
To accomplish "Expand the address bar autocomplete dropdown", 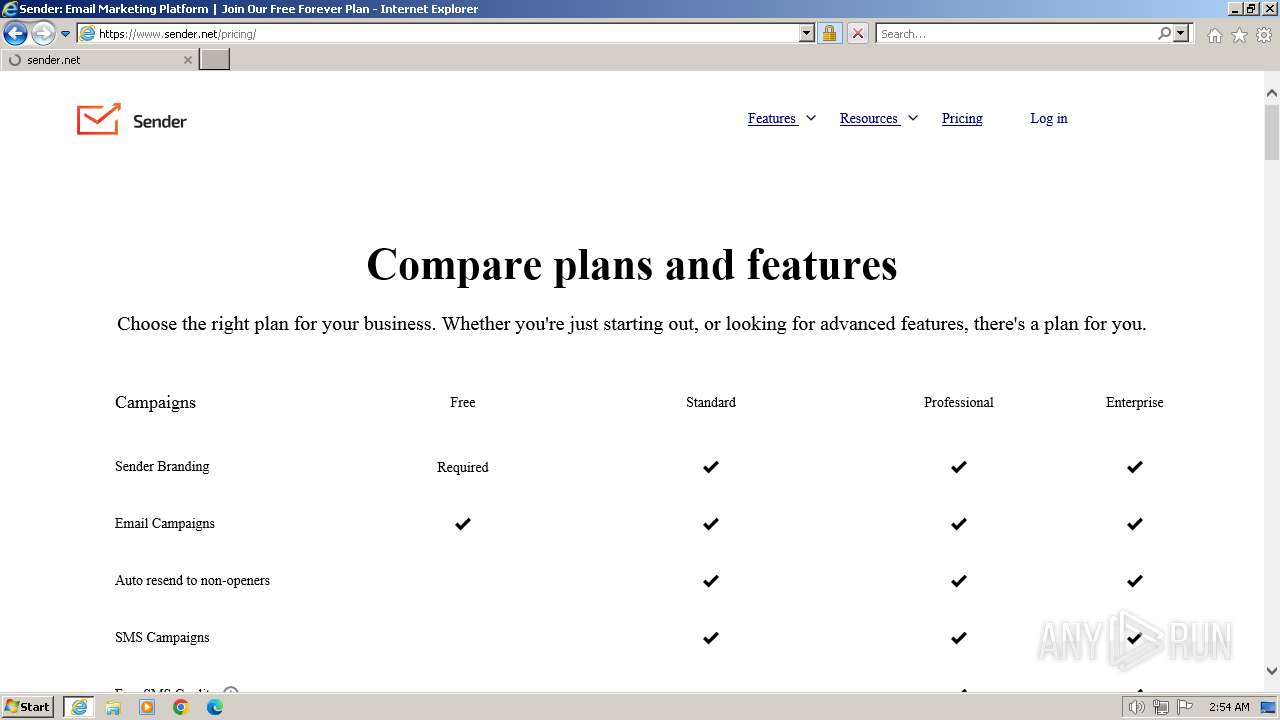I will pos(807,34).
